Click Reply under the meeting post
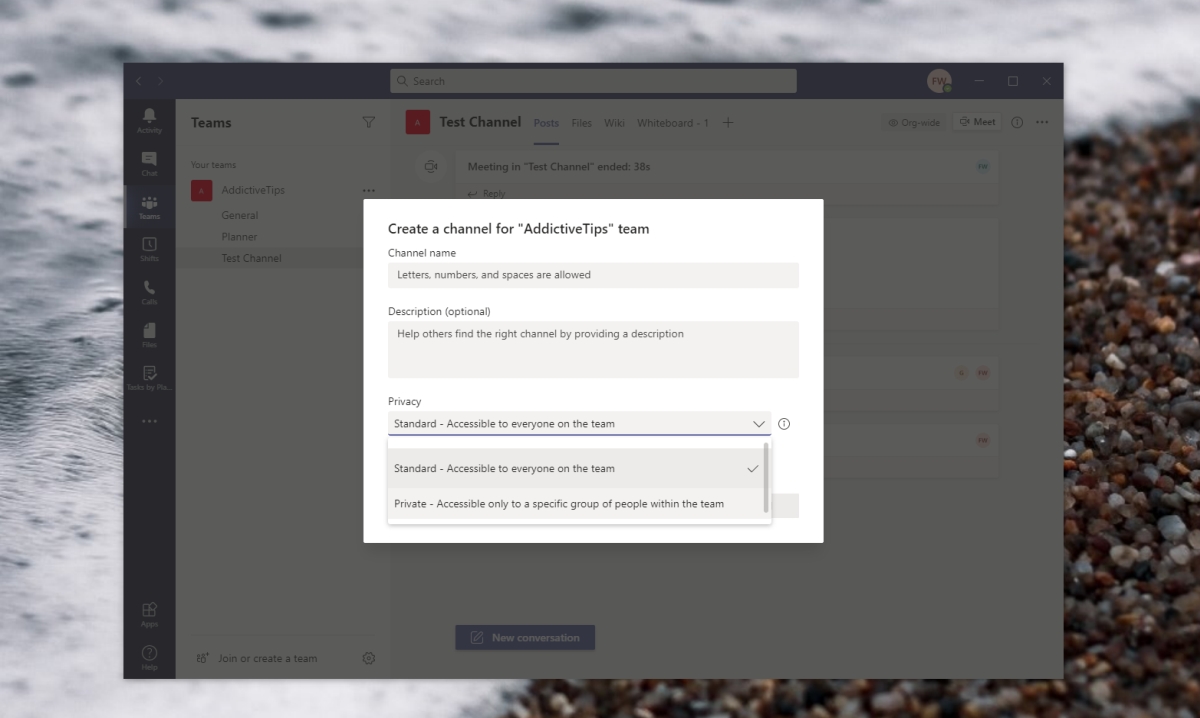Viewport: 1200px width, 718px height. (x=487, y=194)
